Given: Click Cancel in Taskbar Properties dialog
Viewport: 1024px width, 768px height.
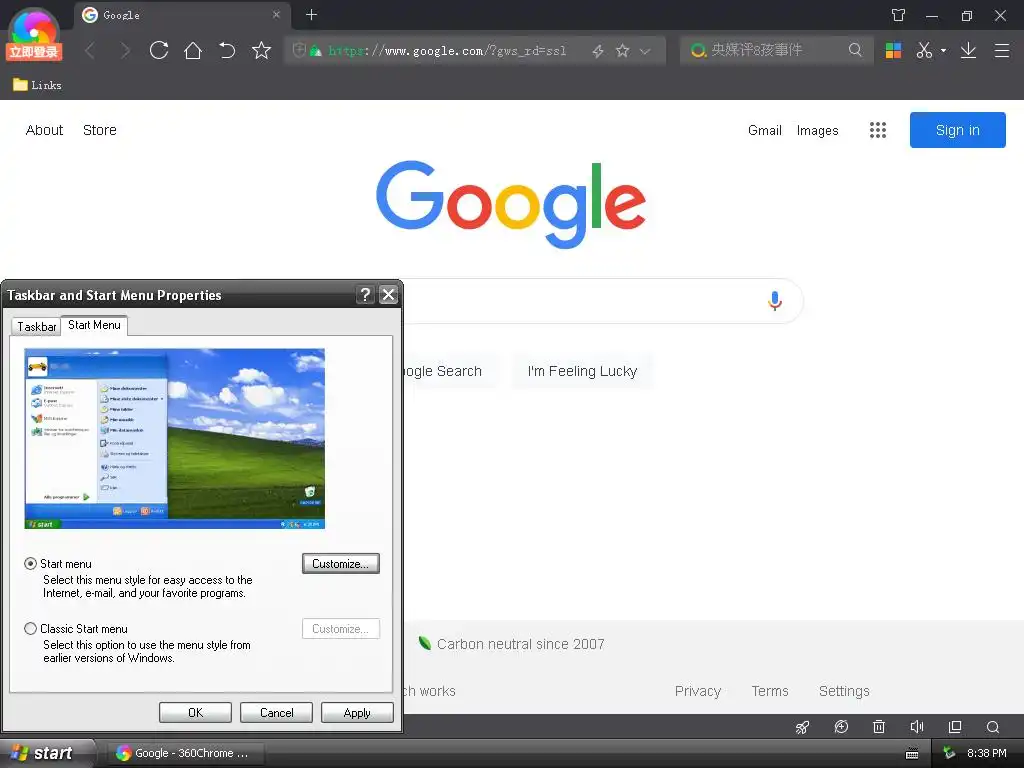Looking at the screenshot, I should click(x=276, y=712).
